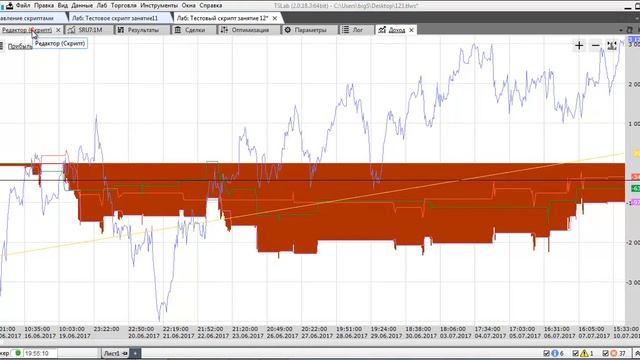Select the Лист1 sheet tab

(115, 353)
